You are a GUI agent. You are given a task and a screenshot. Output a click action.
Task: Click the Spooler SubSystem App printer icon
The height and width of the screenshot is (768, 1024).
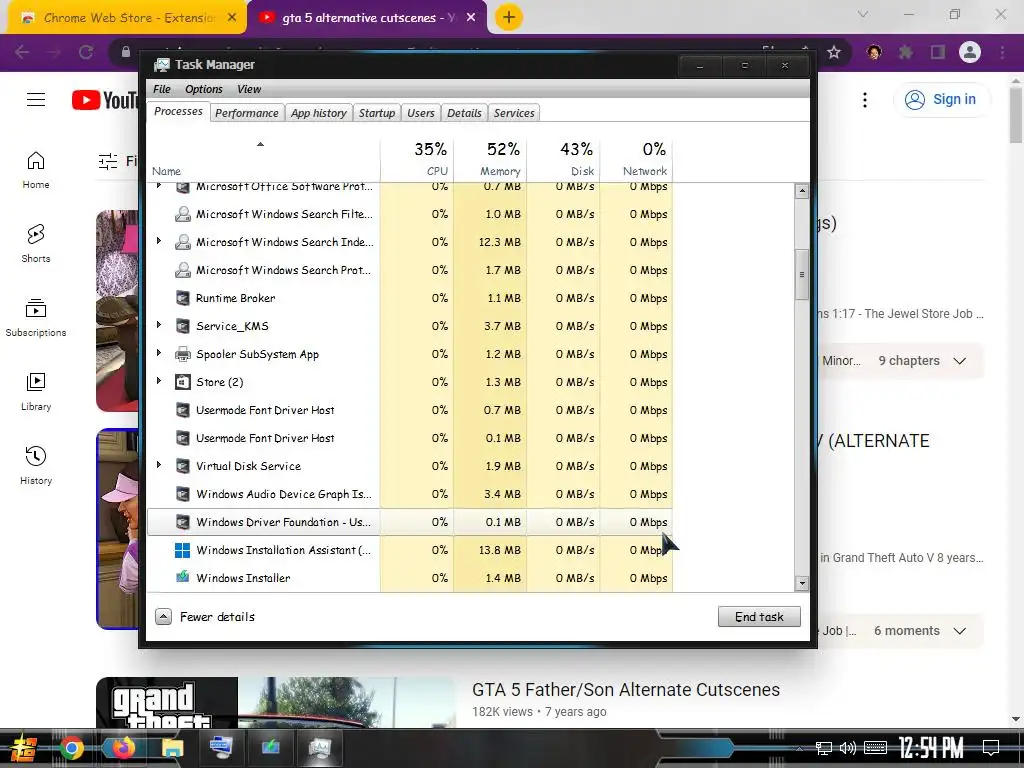pyautogui.click(x=183, y=354)
